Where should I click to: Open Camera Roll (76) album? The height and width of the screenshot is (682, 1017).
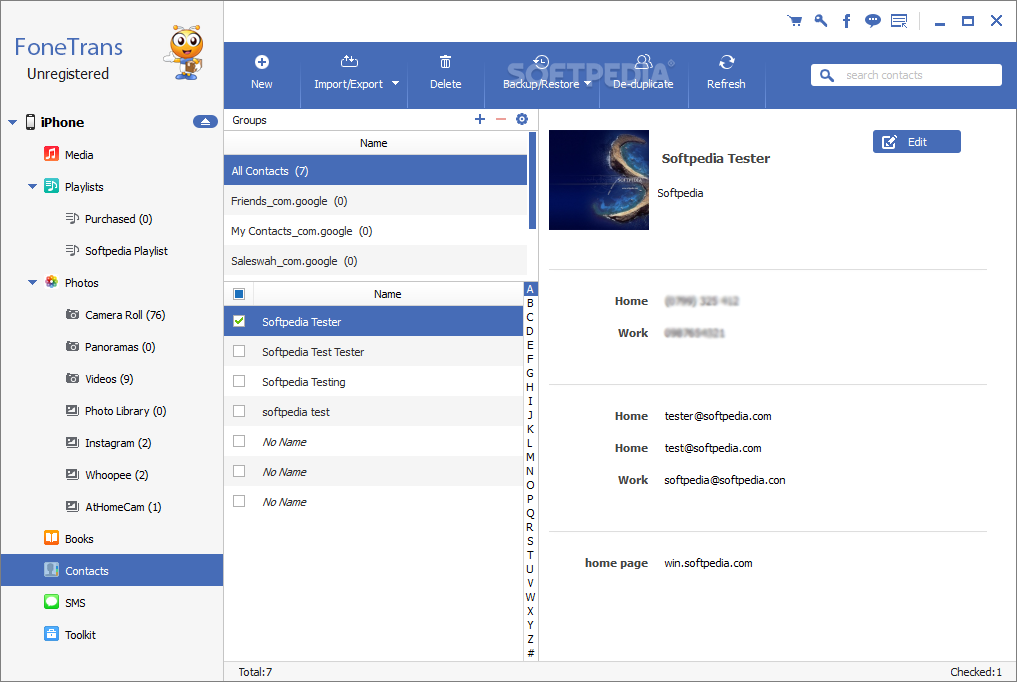125,315
